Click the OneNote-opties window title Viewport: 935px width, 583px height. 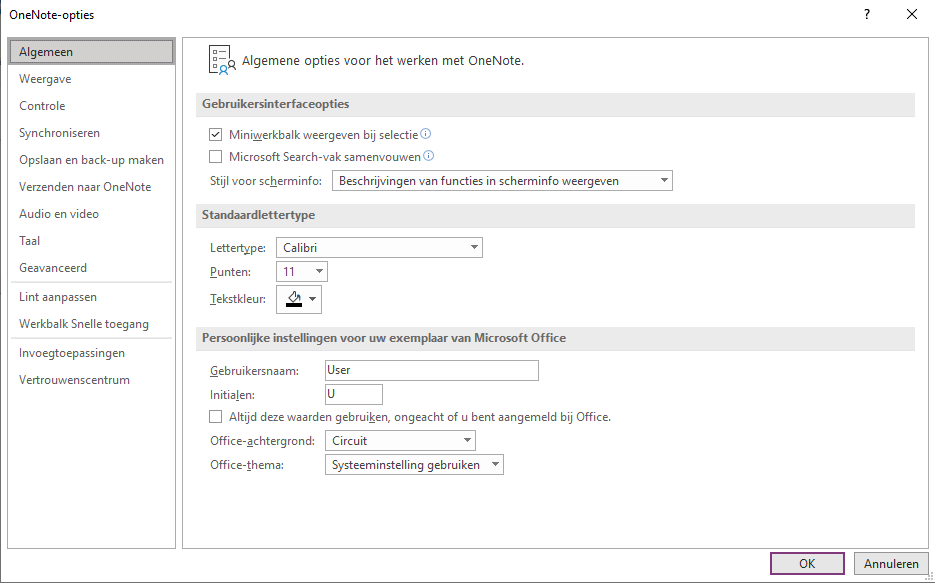[52, 15]
